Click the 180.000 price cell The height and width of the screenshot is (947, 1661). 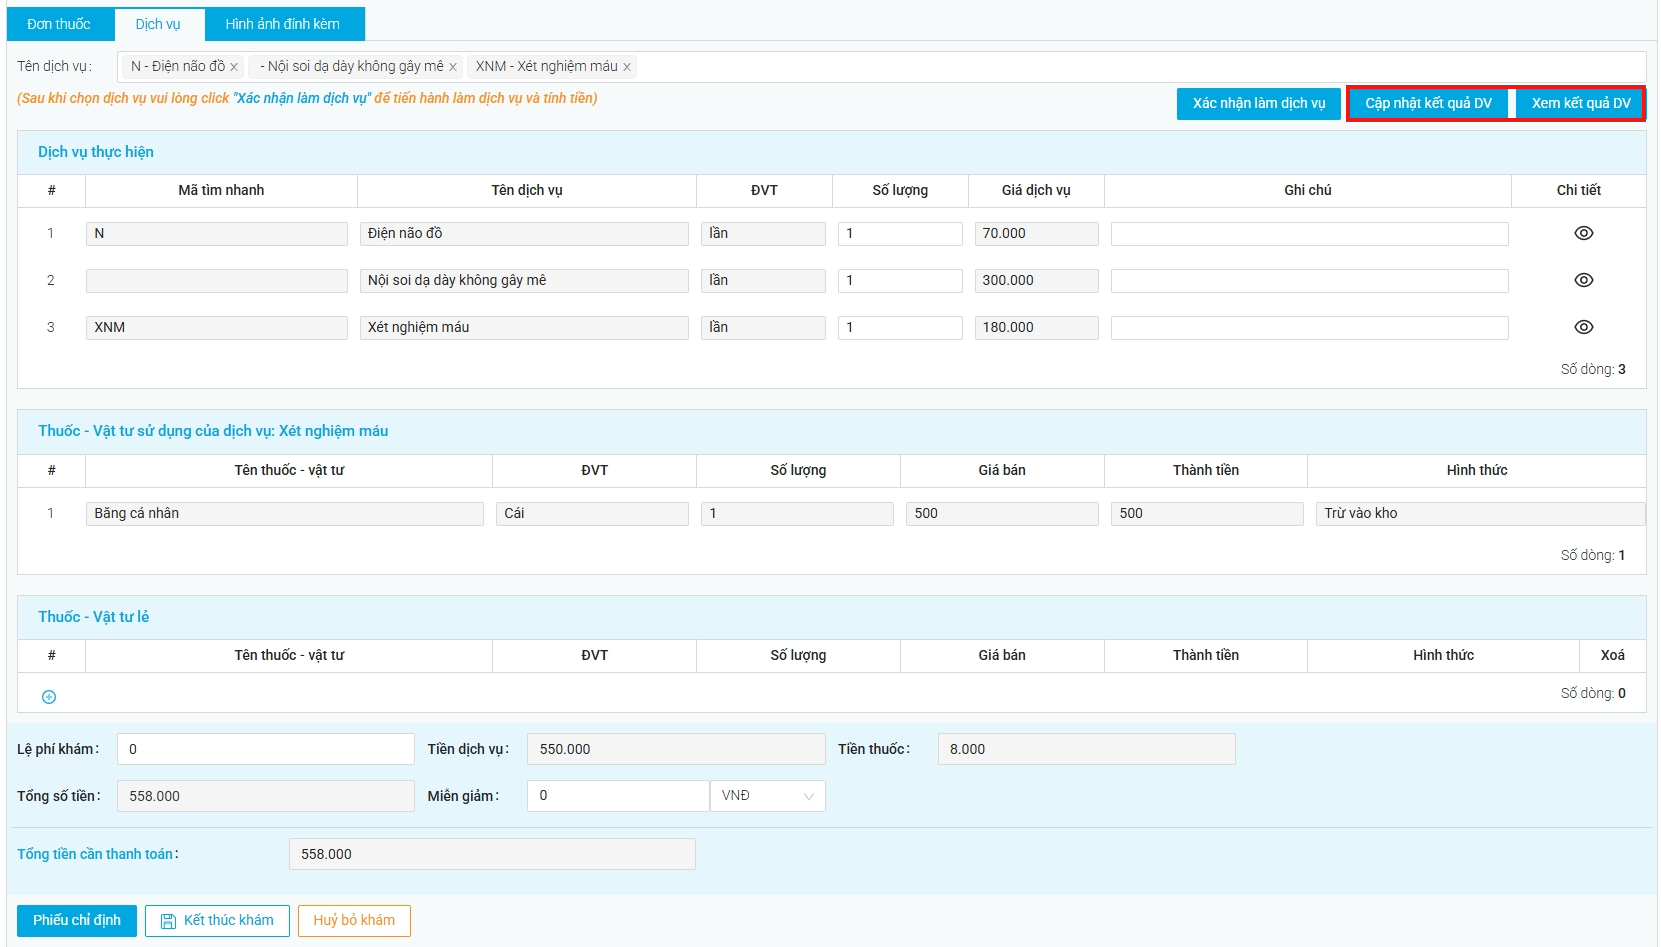point(1036,328)
